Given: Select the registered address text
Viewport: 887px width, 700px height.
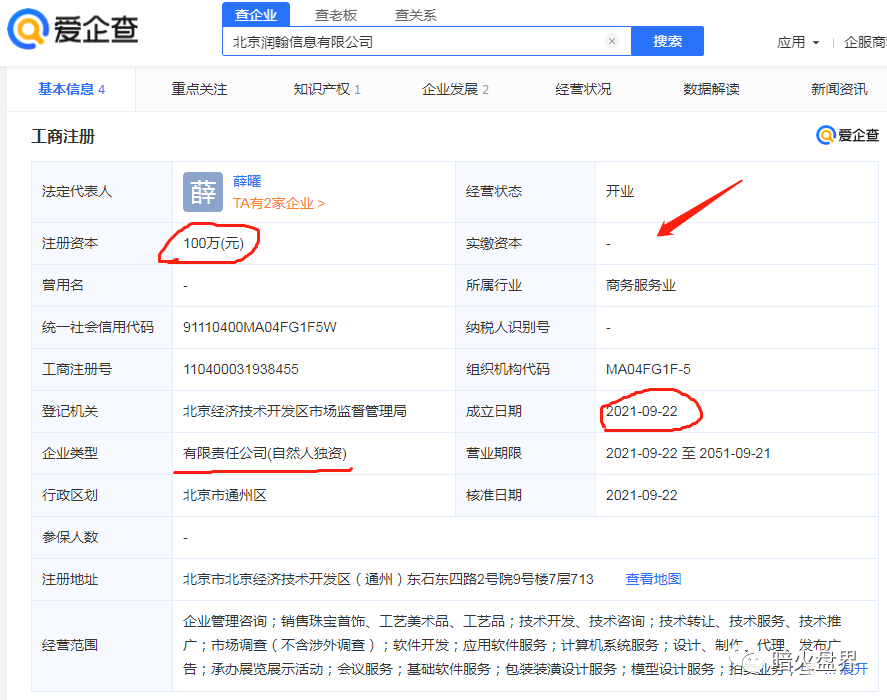Looking at the screenshot, I should 388,579.
